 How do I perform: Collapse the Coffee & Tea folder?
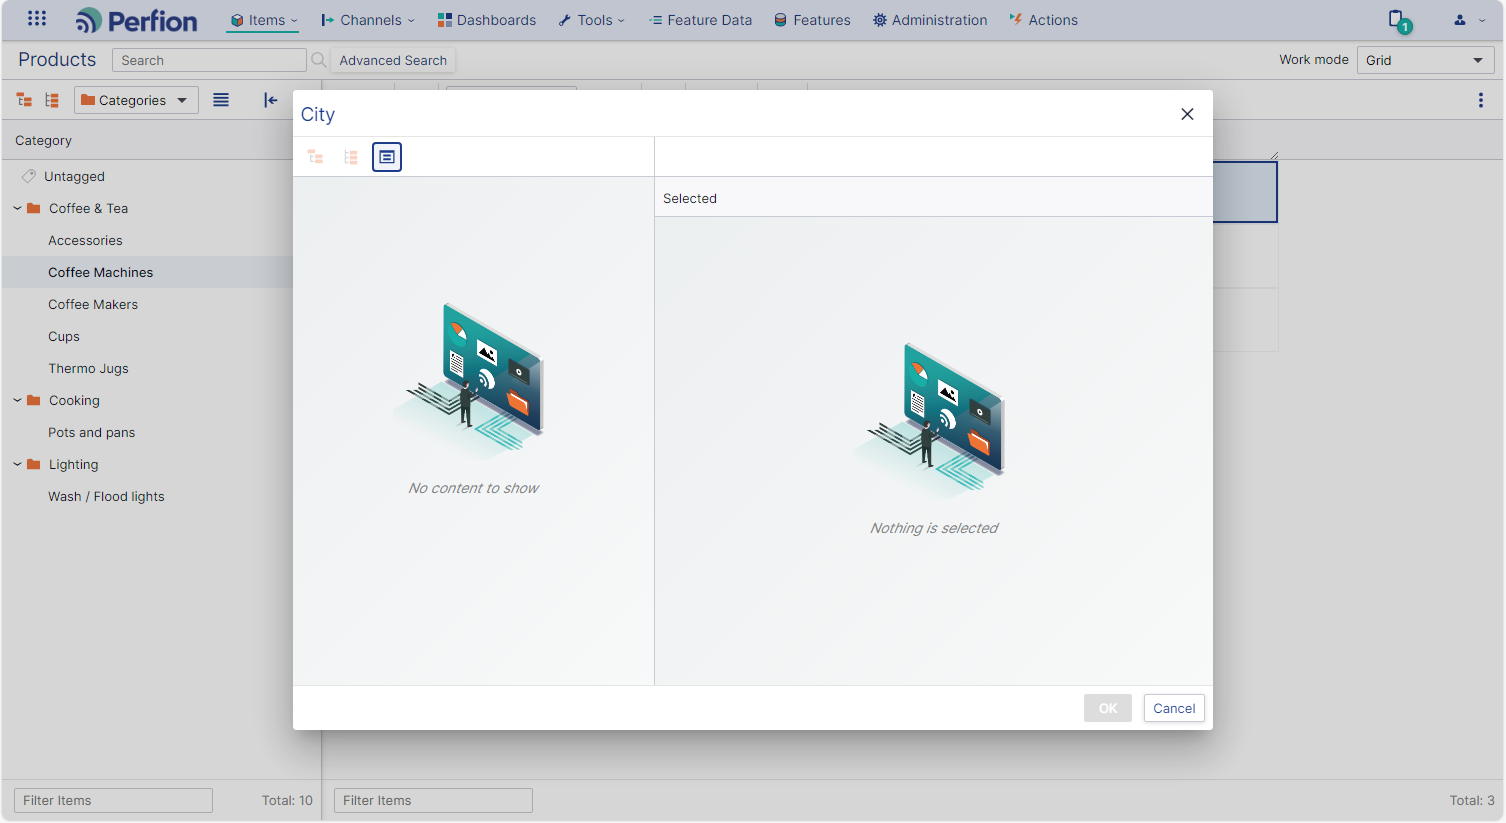[x=17, y=208]
